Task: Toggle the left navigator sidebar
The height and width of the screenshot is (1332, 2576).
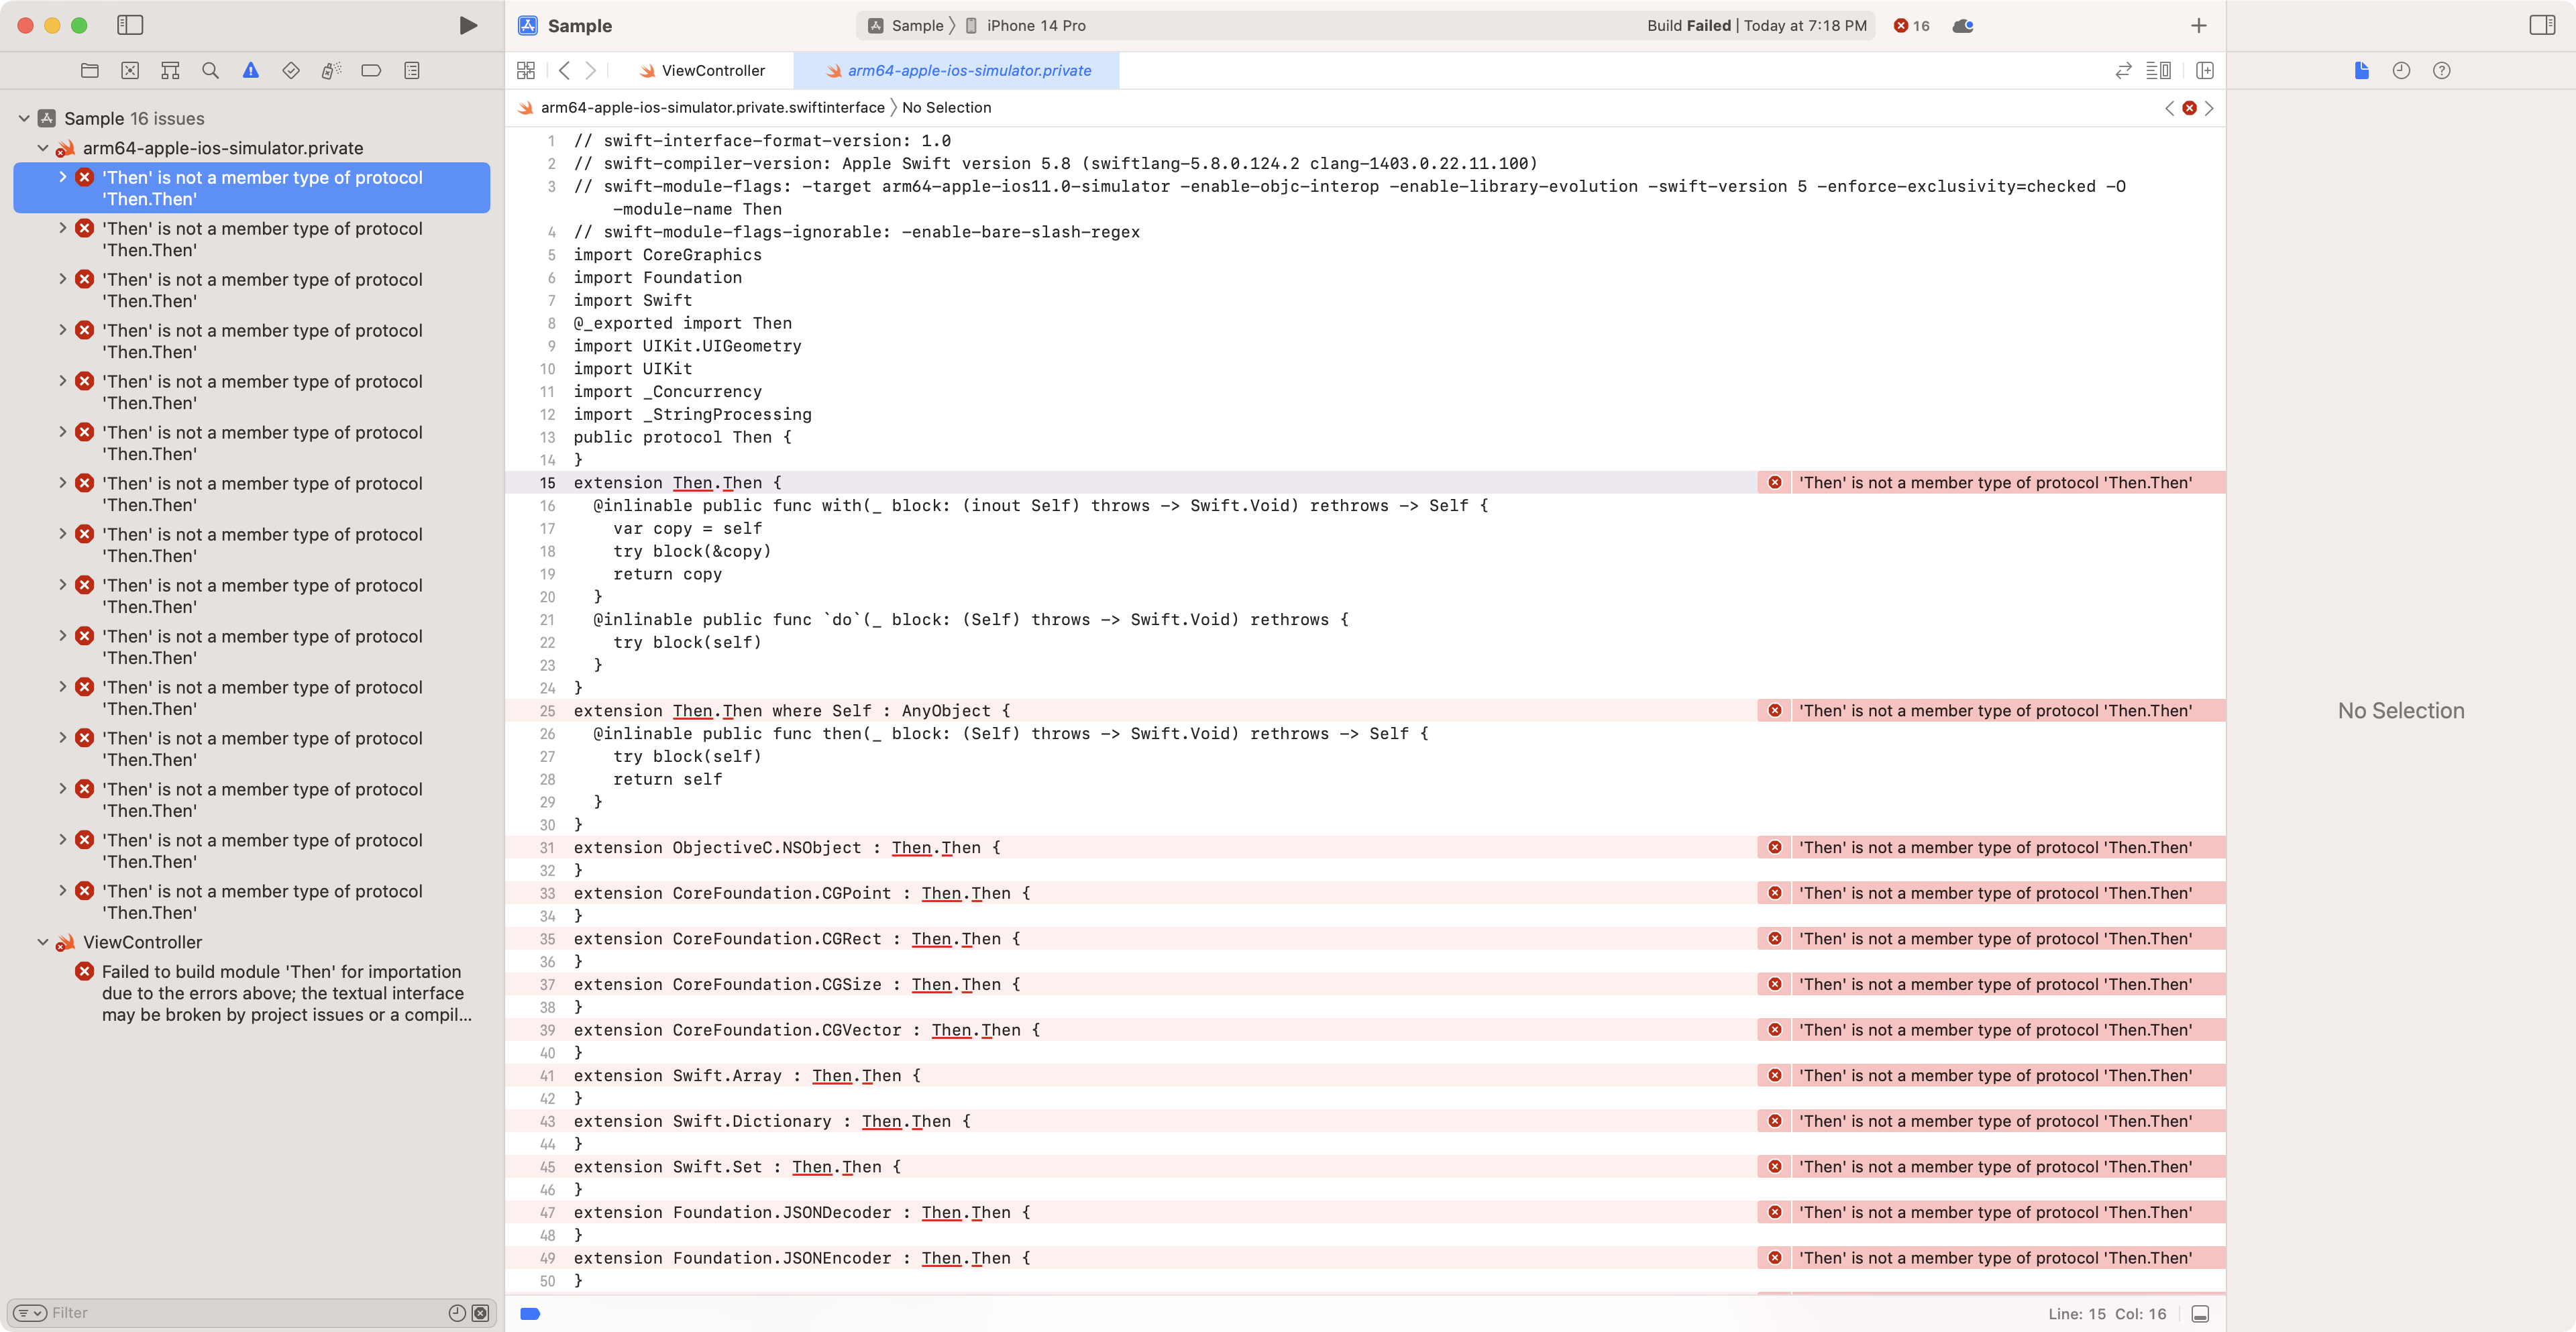Action: pos(130,25)
